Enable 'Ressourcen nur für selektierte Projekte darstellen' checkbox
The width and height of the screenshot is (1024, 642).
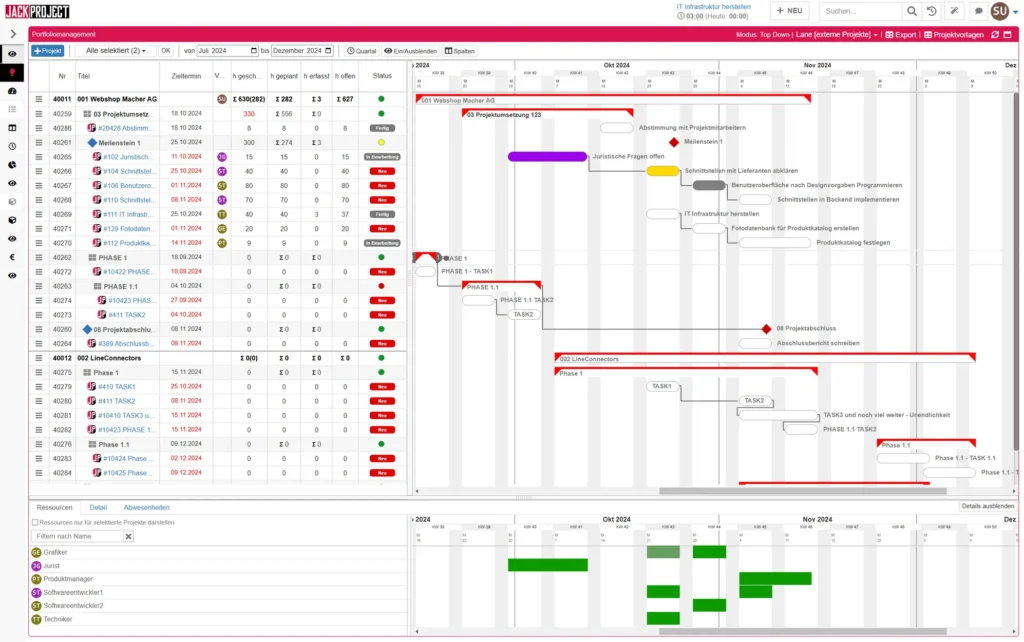pyautogui.click(x=36, y=522)
